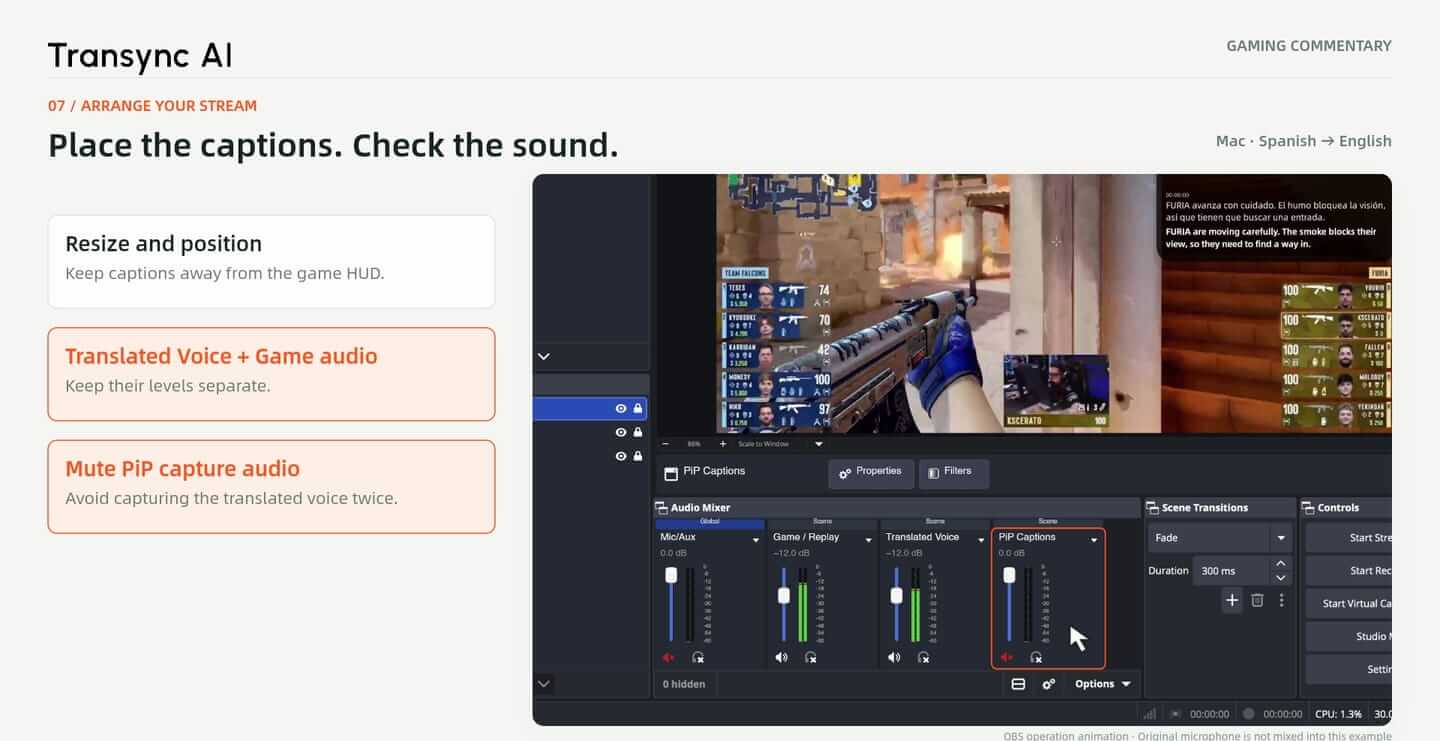This screenshot has width=1440, height=741.
Task: Click the Scene Transitions dock icon
Action: point(1153,507)
